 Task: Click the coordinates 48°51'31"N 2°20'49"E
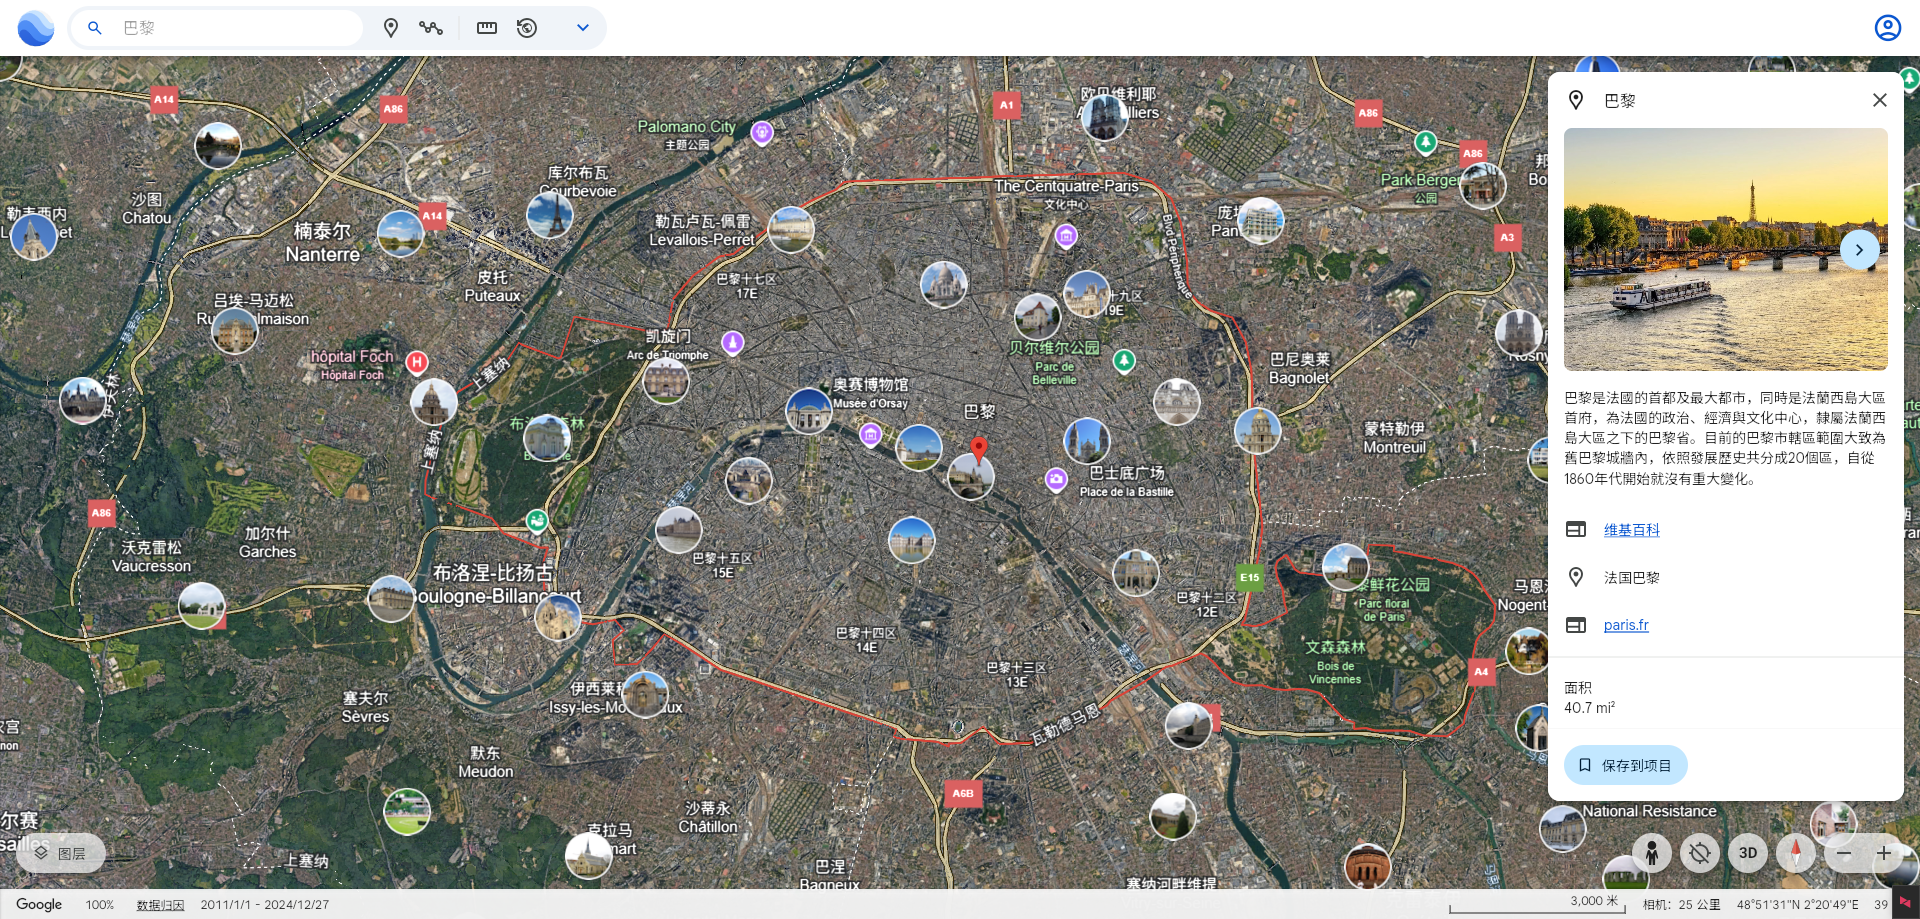click(1797, 905)
